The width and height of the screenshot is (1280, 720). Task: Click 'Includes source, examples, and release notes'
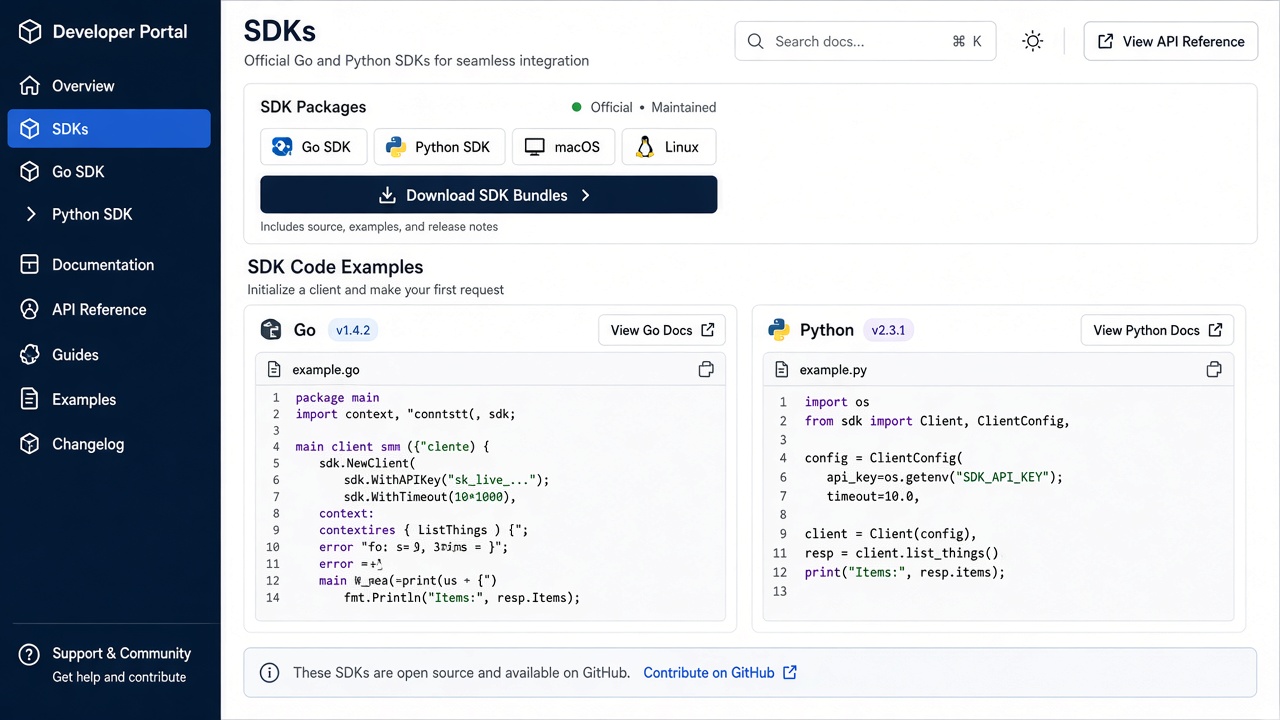379,227
